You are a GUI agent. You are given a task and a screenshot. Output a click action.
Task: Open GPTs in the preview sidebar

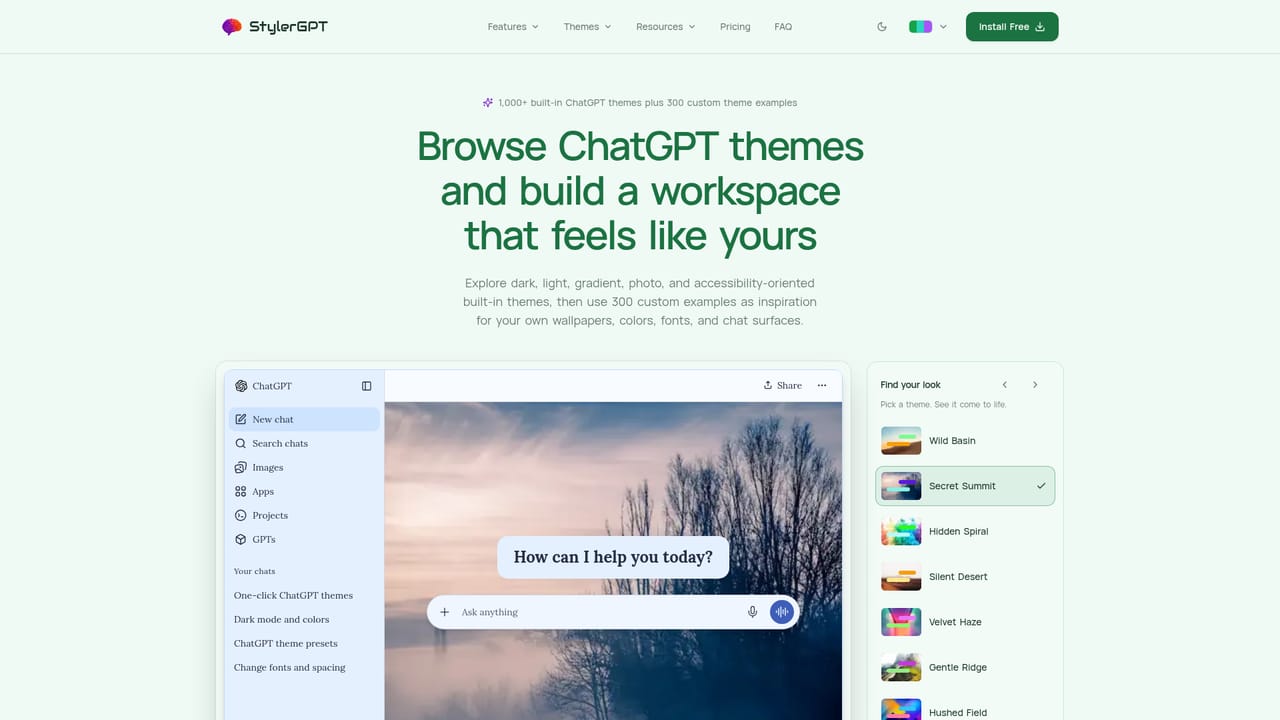pyautogui.click(x=304, y=539)
